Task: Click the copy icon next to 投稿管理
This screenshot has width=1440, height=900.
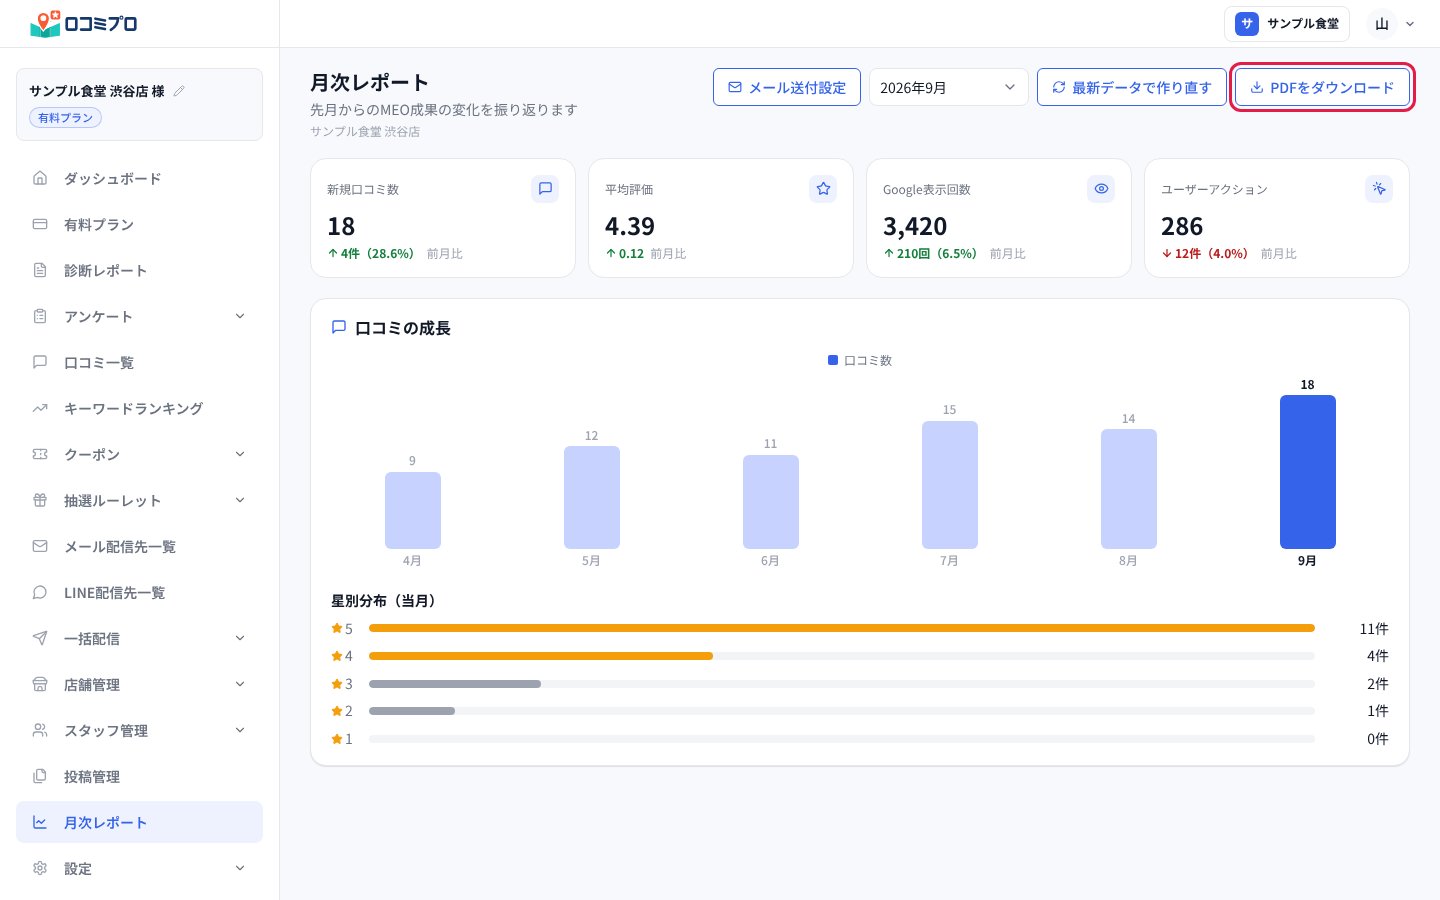Action: (40, 776)
